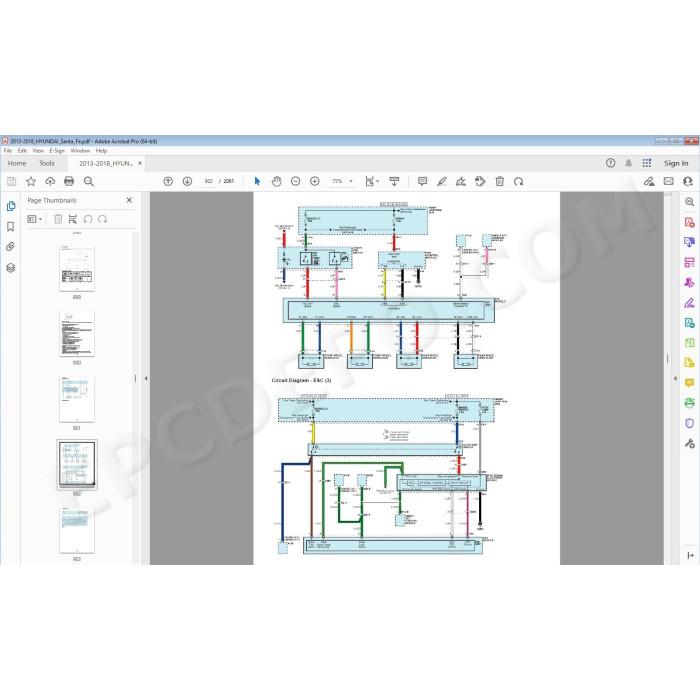This screenshot has height=700, width=700.
Task: Select the Hand pan tool
Action: click(x=276, y=181)
